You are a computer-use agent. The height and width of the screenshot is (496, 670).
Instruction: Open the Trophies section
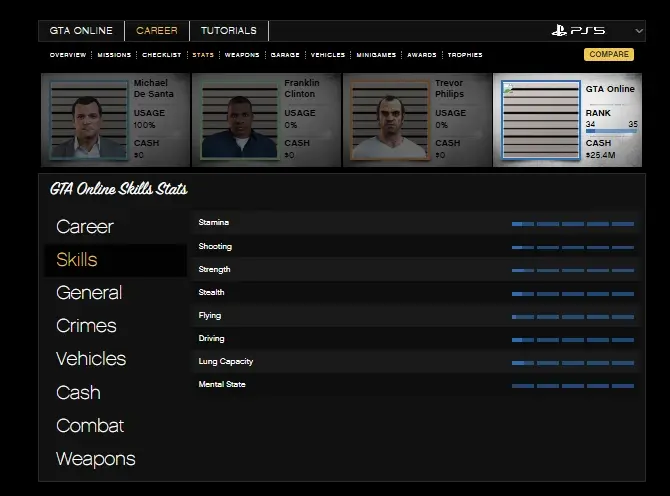[x=465, y=55]
